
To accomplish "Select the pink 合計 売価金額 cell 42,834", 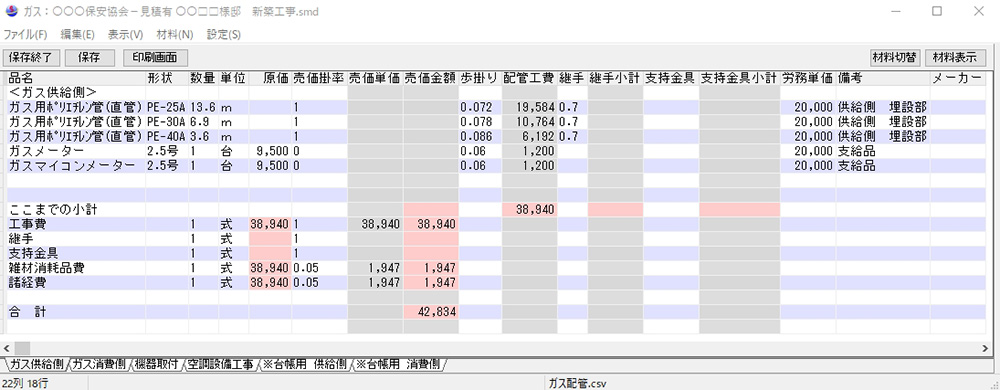I will coord(430,312).
